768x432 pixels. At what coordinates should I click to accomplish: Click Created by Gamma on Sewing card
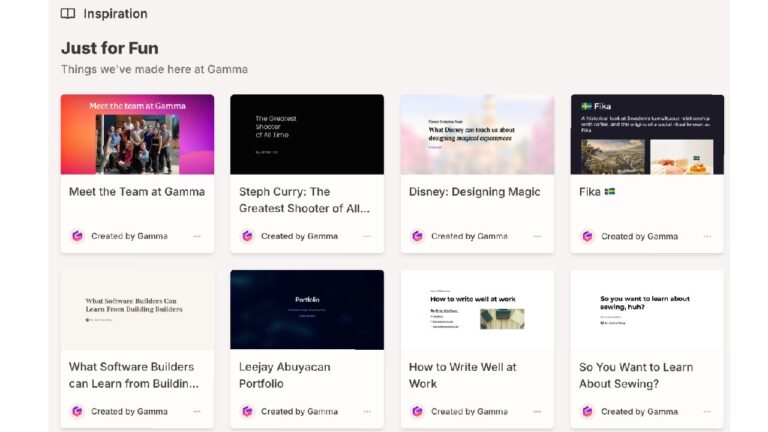point(639,411)
